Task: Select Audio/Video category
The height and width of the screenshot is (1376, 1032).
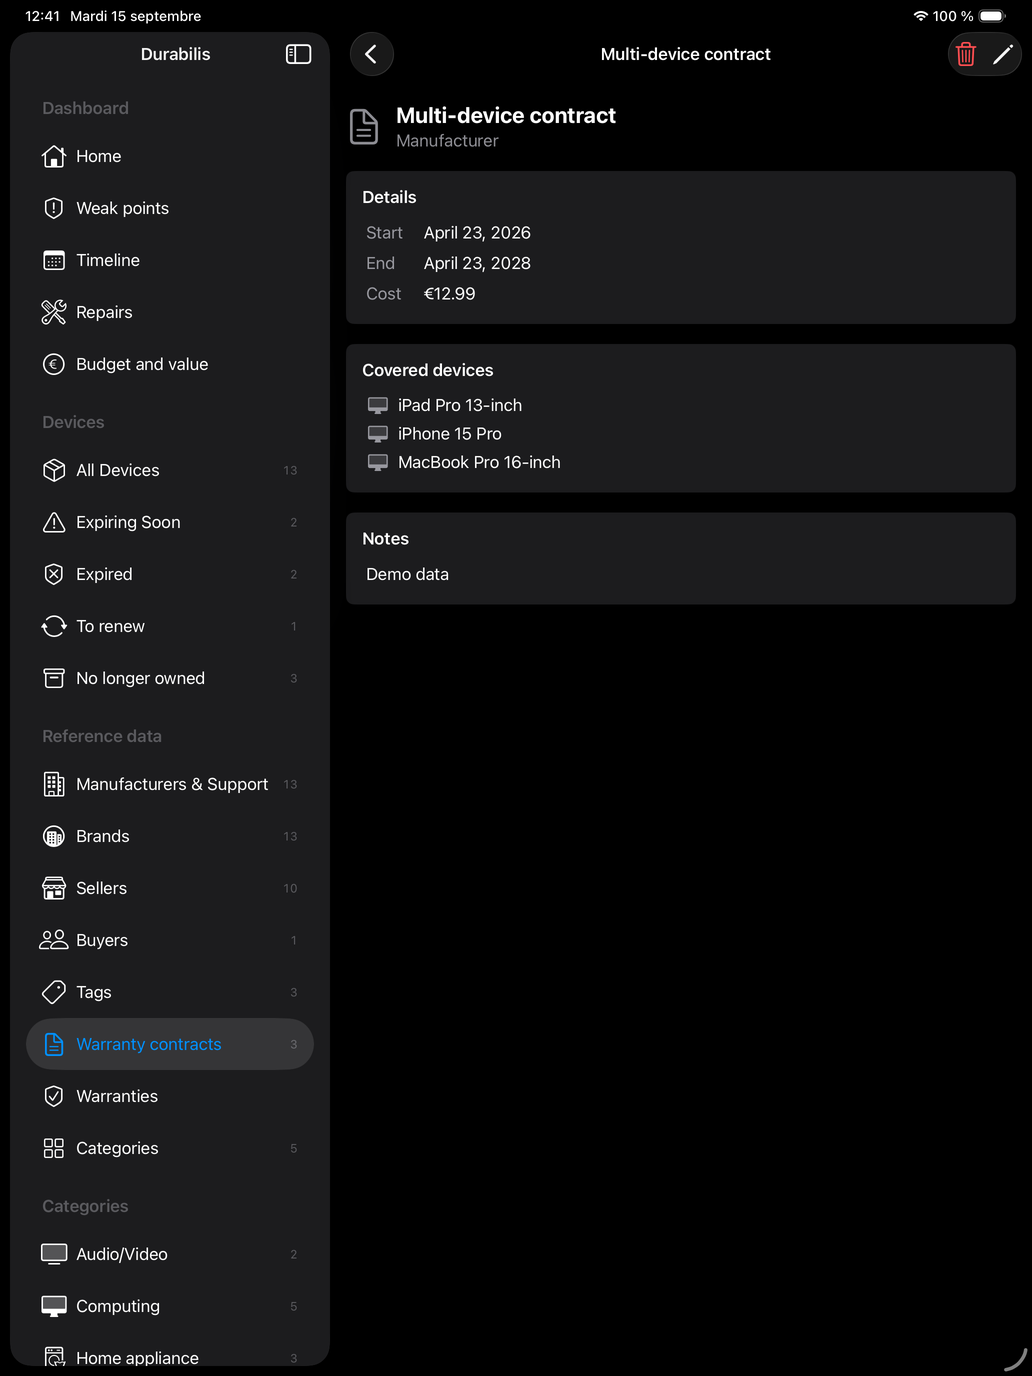Action: click(x=170, y=1254)
